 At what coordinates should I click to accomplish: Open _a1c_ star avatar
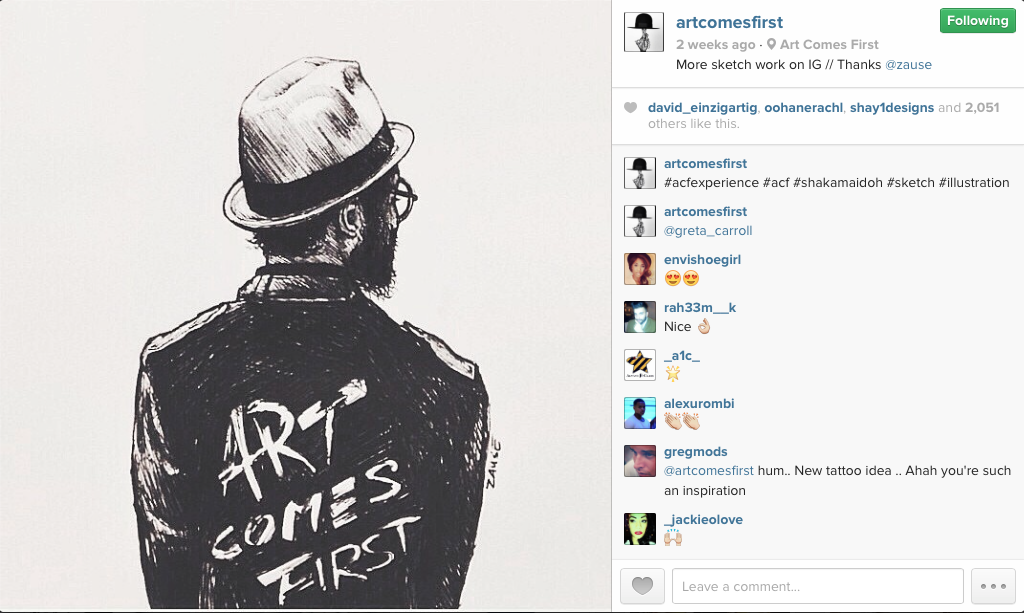(639, 364)
